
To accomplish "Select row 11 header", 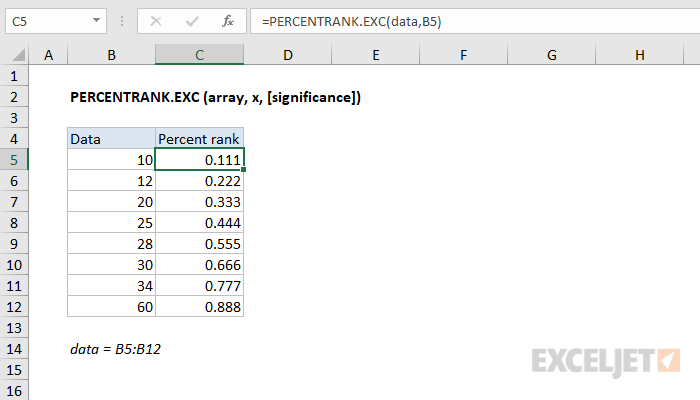I will coord(14,286).
